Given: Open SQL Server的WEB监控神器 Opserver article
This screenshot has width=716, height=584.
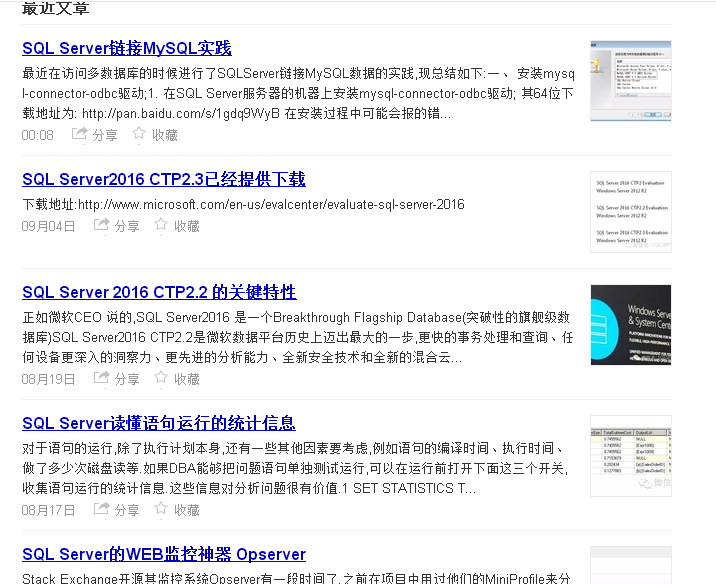Looking at the screenshot, I should [164, 554].
